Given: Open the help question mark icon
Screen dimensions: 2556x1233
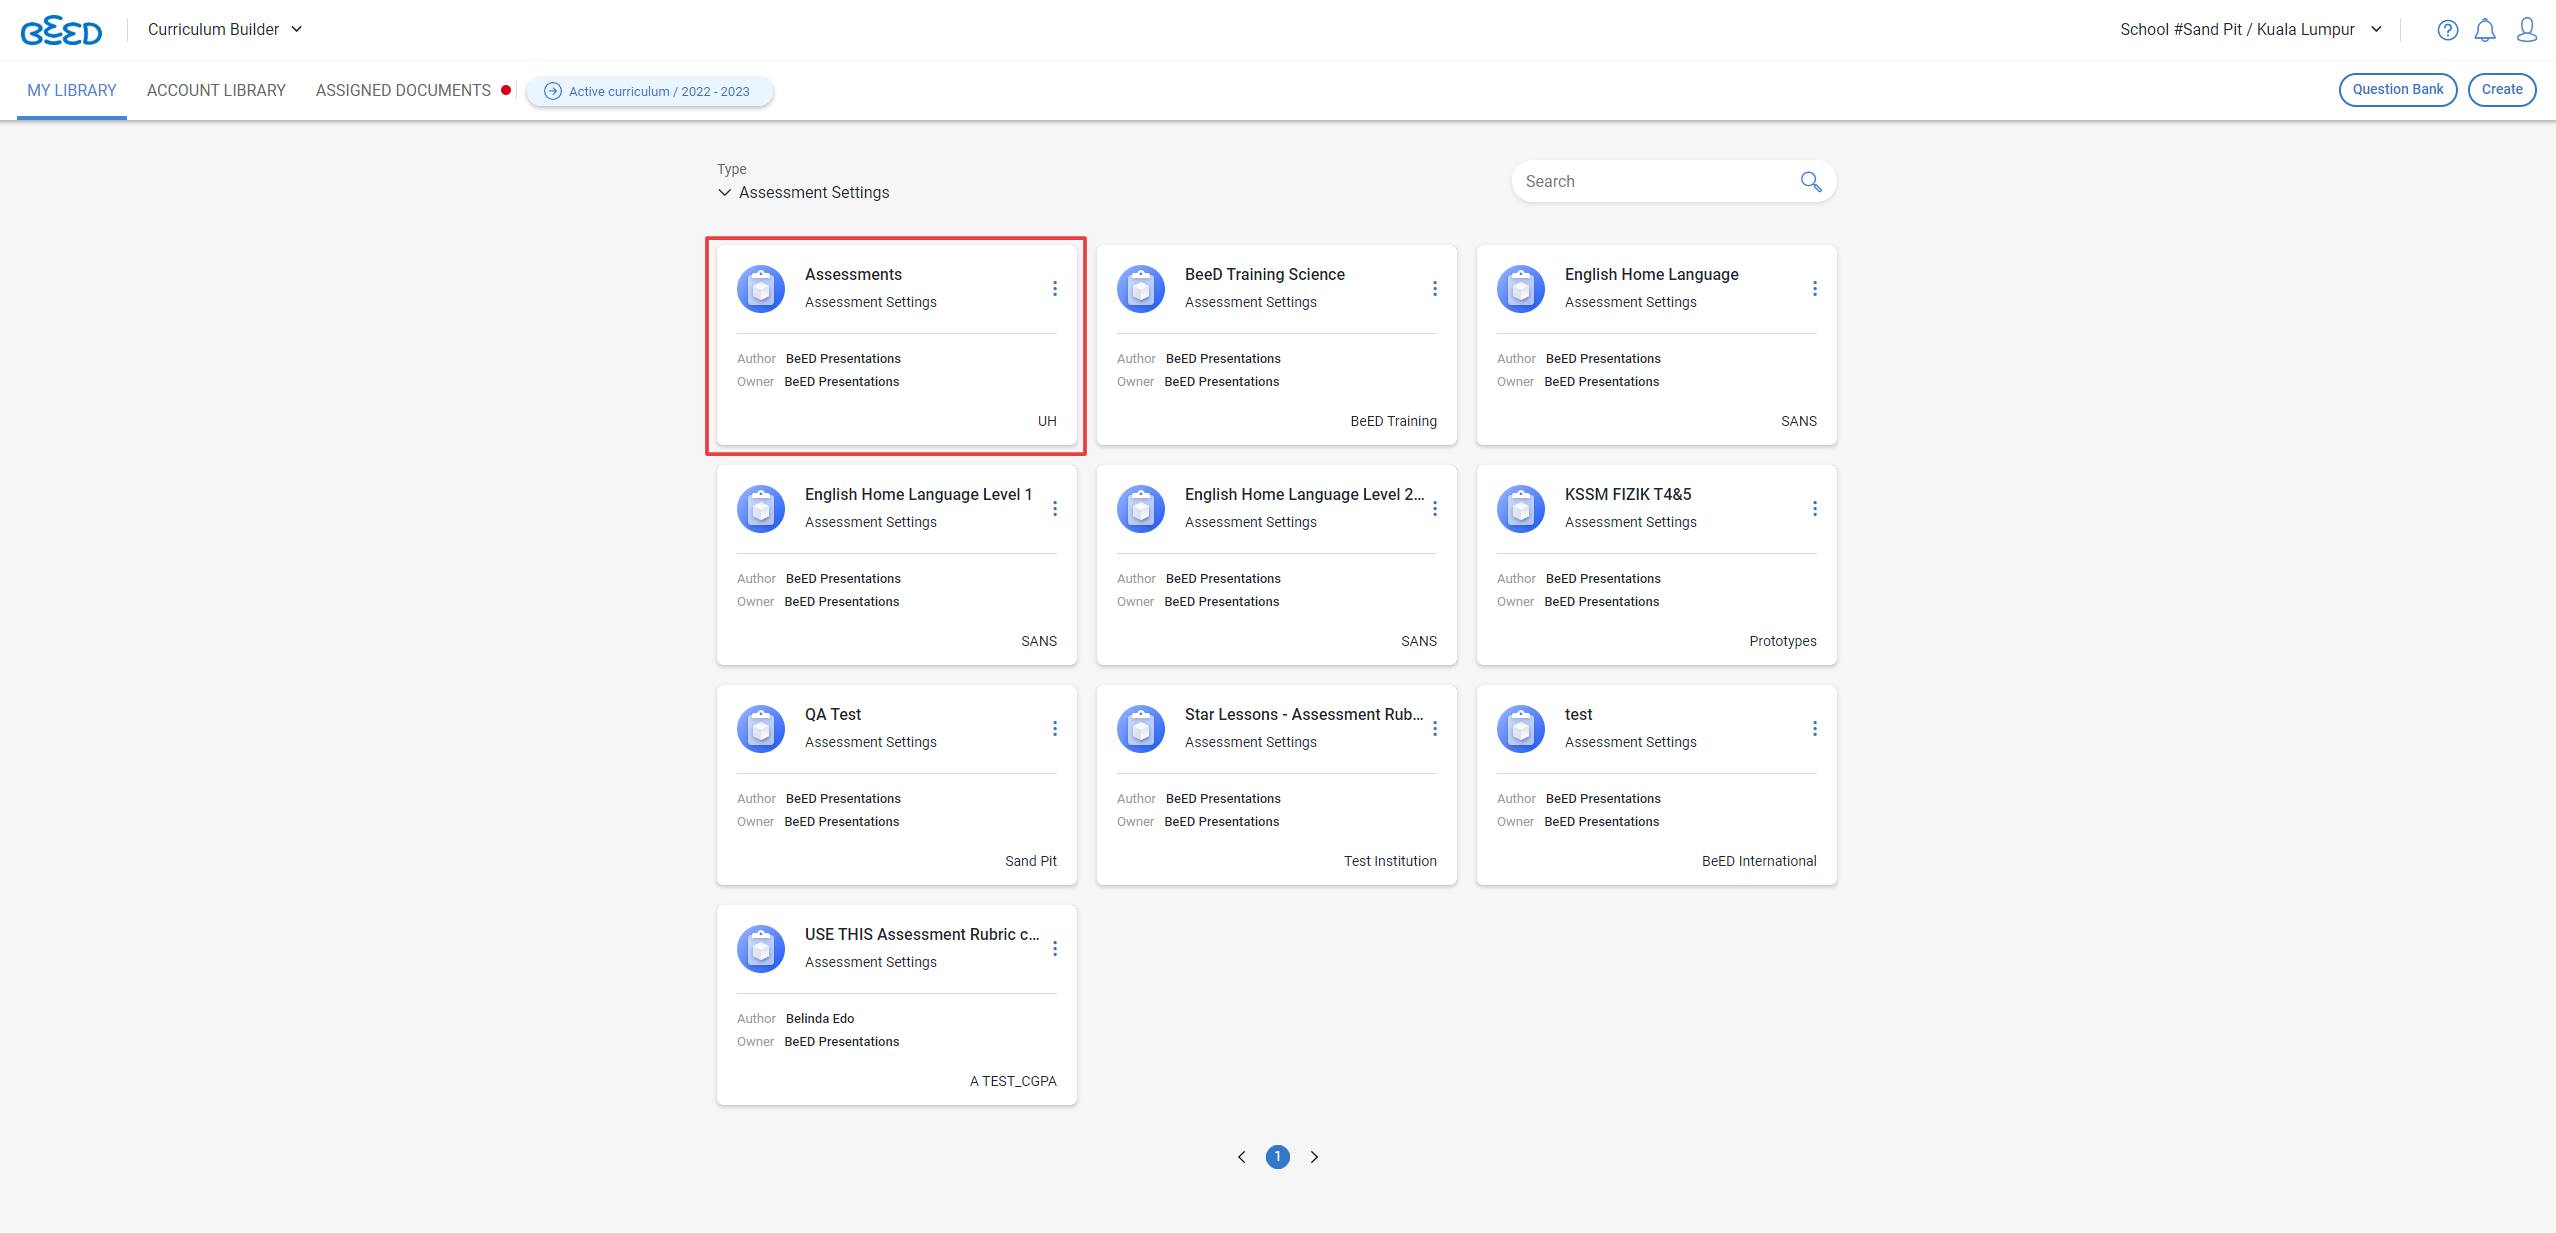Looking at the screenshot, I should (x=2447, y=30).
